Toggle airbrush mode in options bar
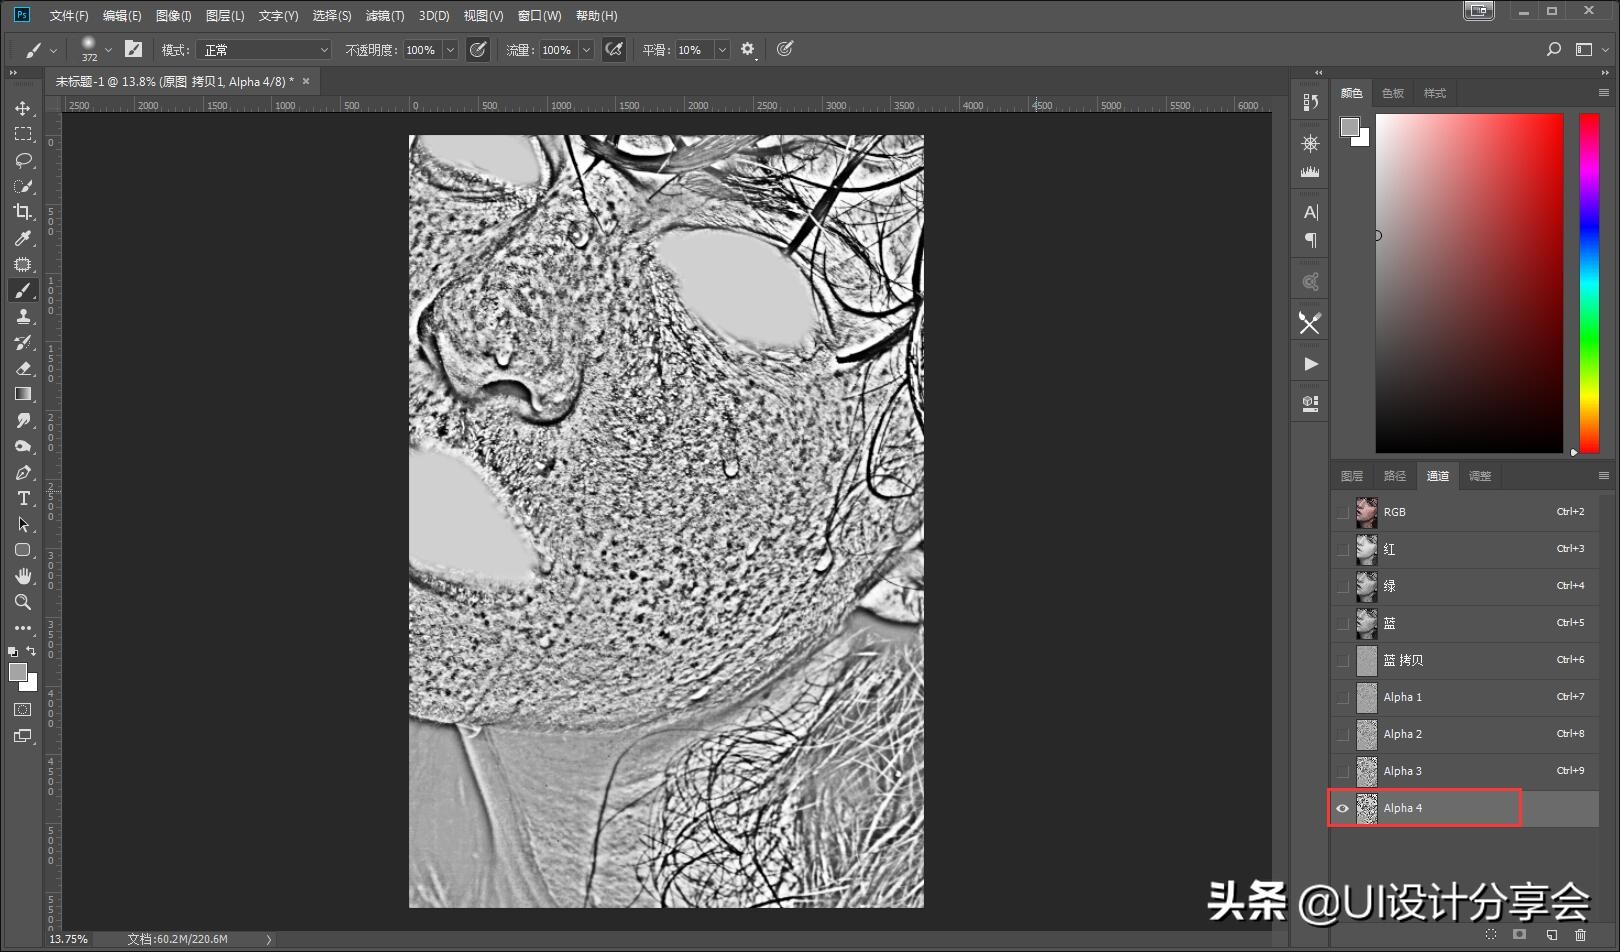Screen dimensions: 1620x952 click(x=614, y=49)
